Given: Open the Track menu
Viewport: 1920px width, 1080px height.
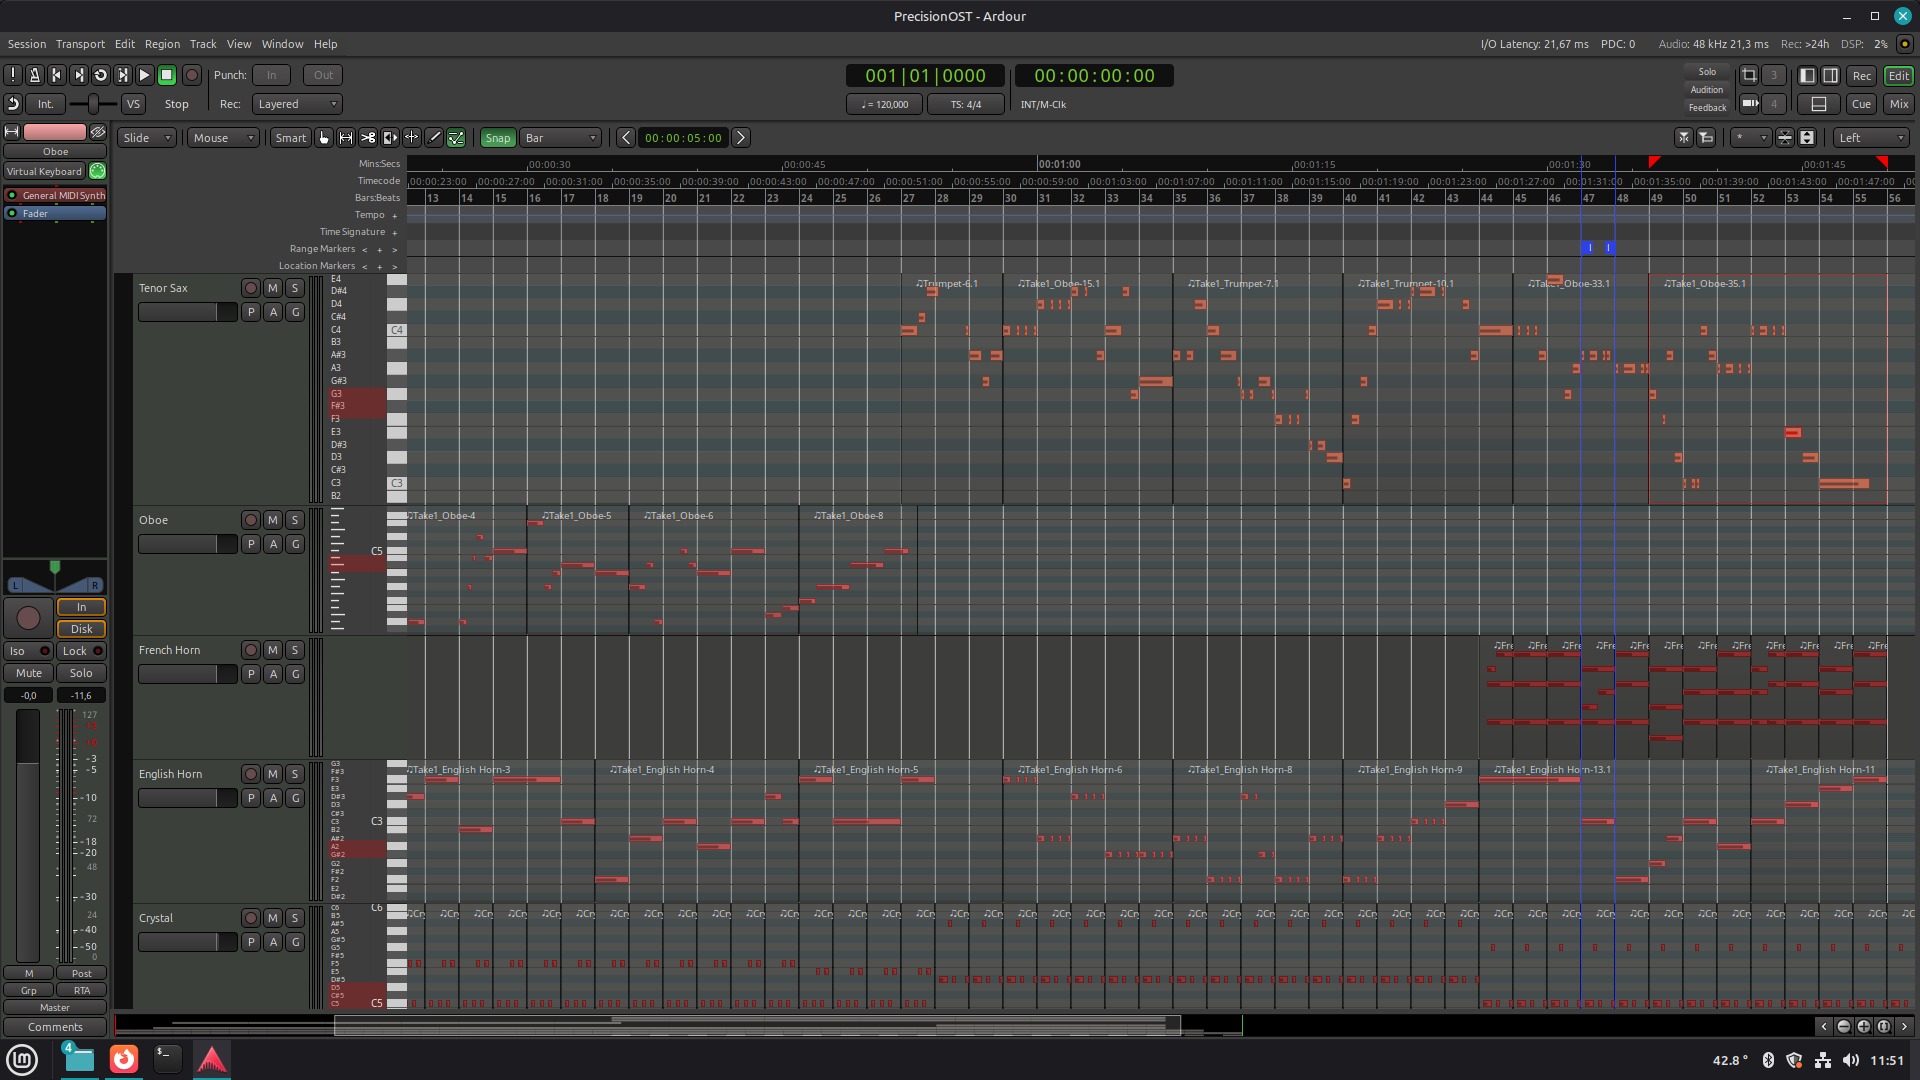Looking at the screenshot, I should (203, 44).
